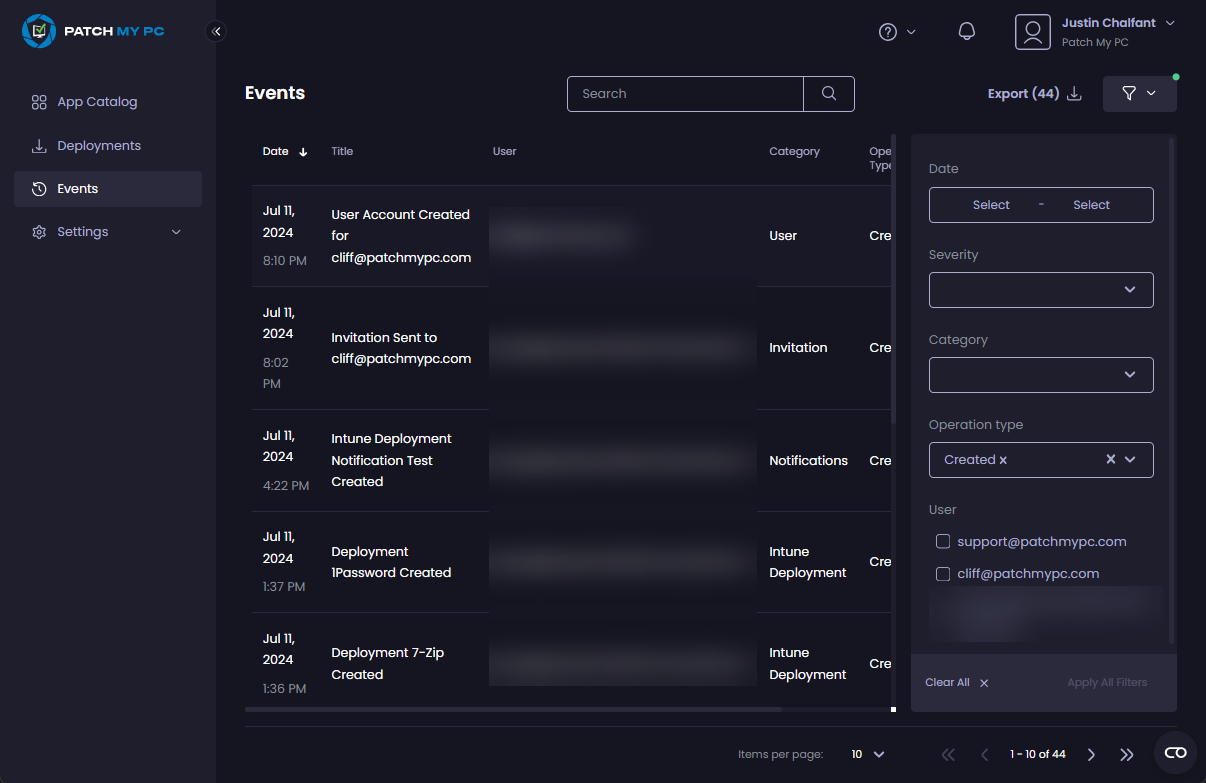
Task: Click the Events clock icon in sidebar
Action: pos(38,188)
